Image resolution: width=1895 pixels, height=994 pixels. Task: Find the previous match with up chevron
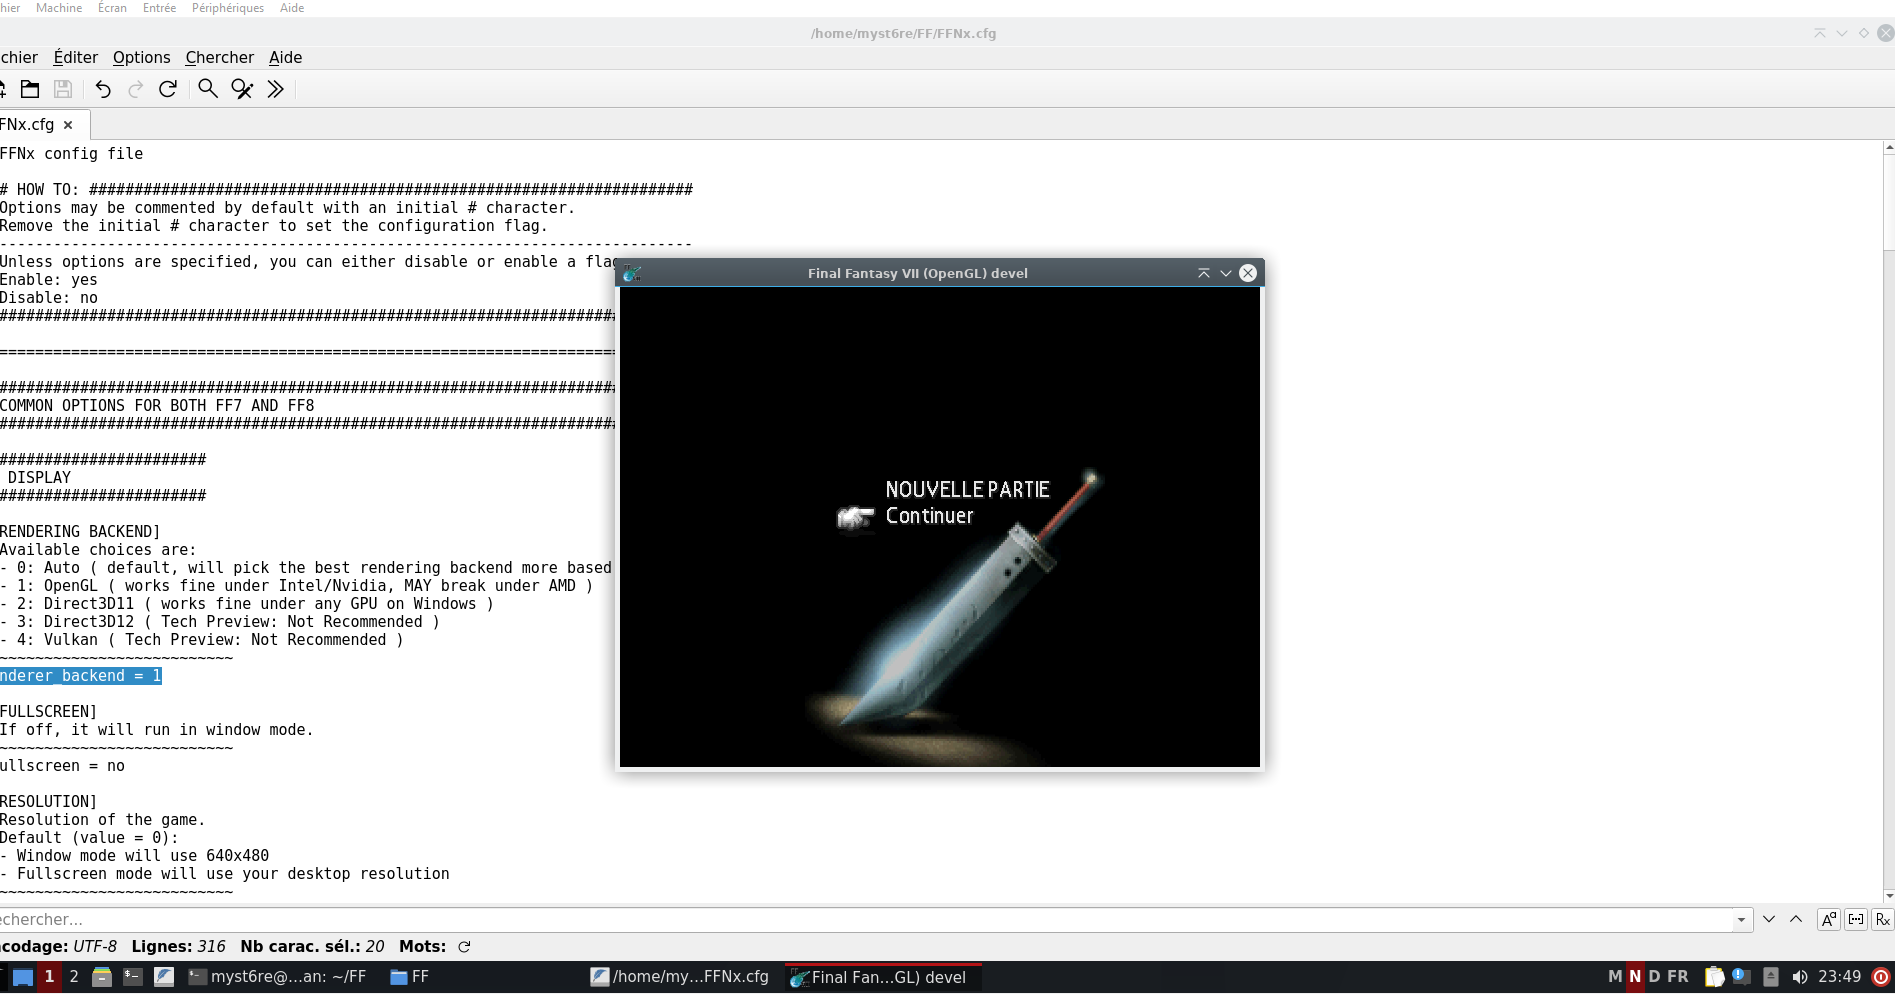point(1796,920)
